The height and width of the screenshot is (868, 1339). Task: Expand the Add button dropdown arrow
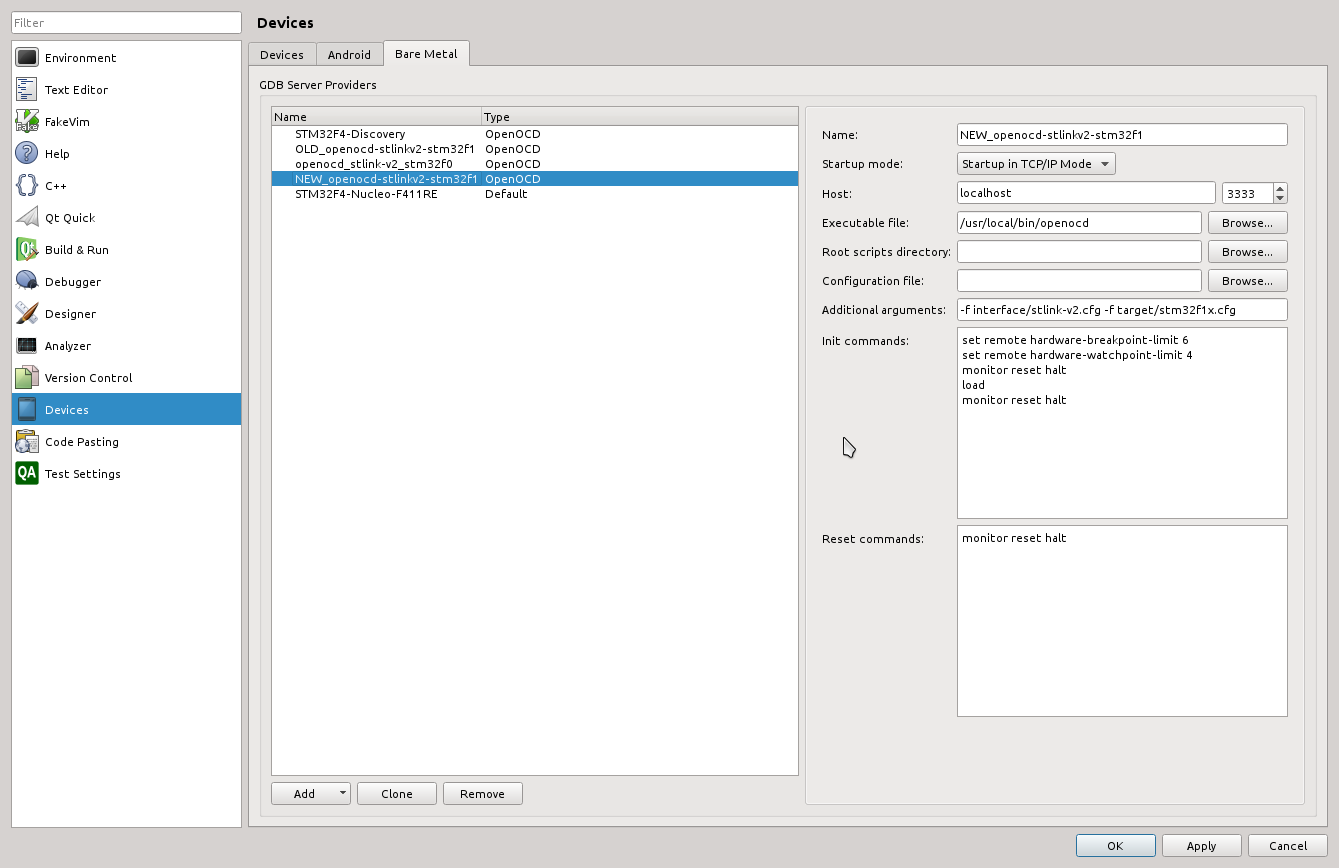pos(342,793)
